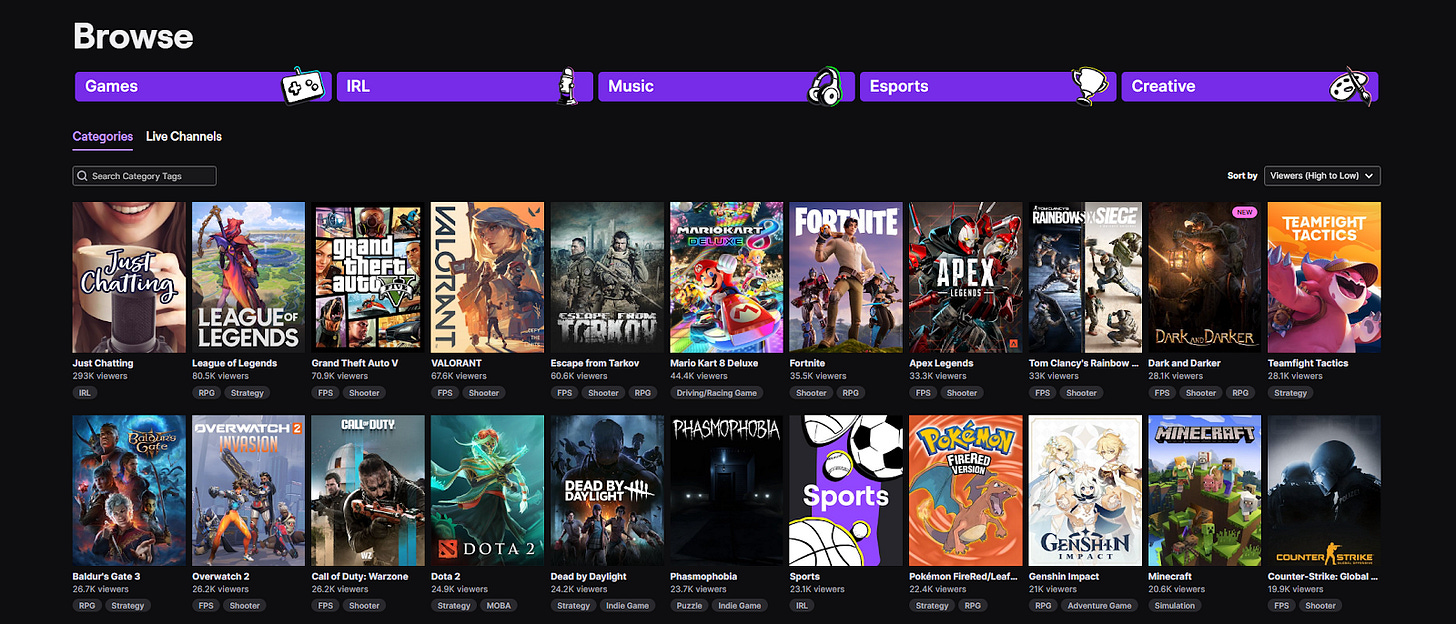Open the Minecraft cover art

(x=1205, y=490)
